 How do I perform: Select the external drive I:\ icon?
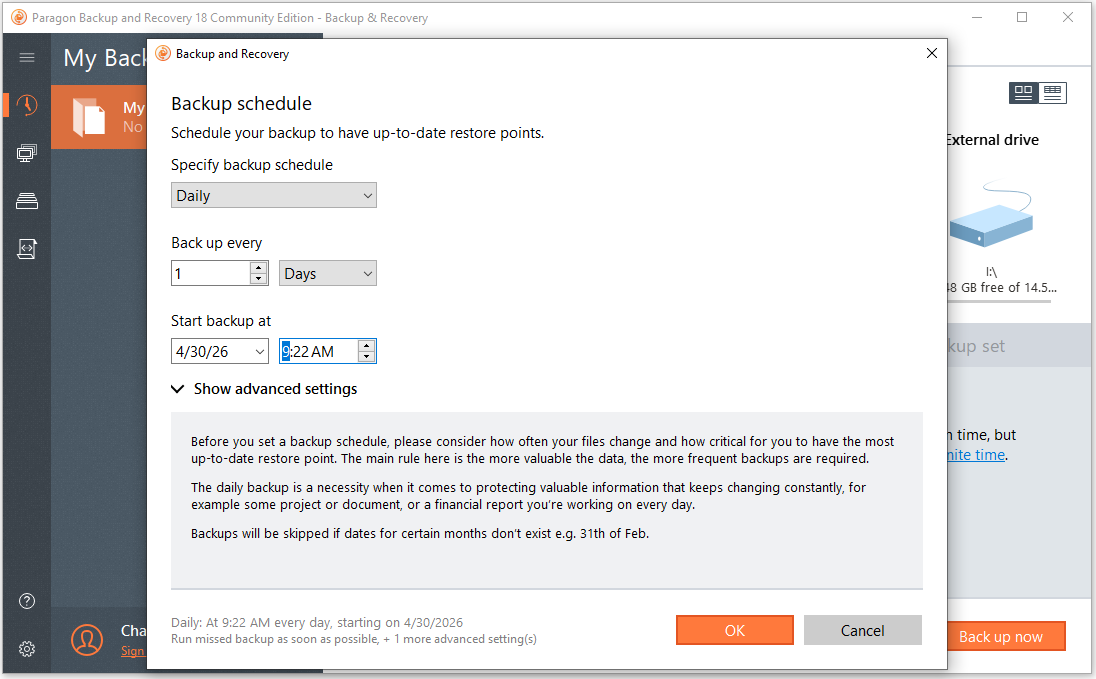point(991,215)
